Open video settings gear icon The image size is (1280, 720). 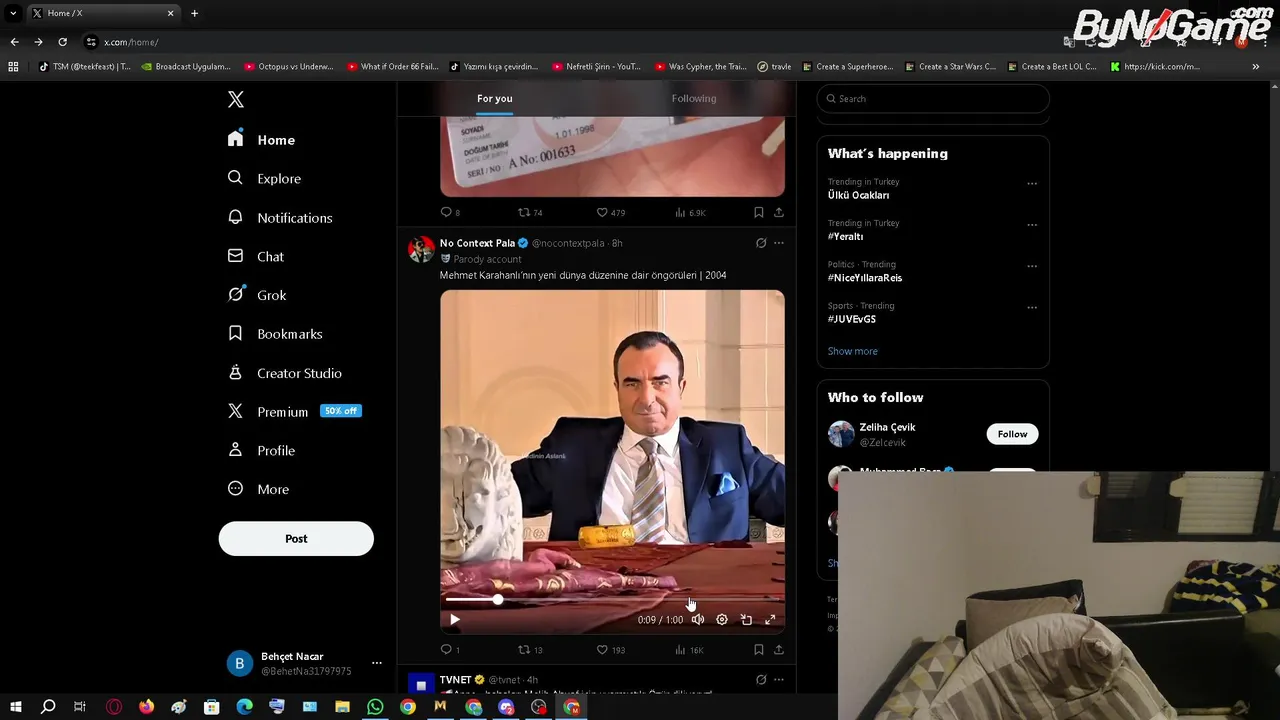click(x=722, y=620)
